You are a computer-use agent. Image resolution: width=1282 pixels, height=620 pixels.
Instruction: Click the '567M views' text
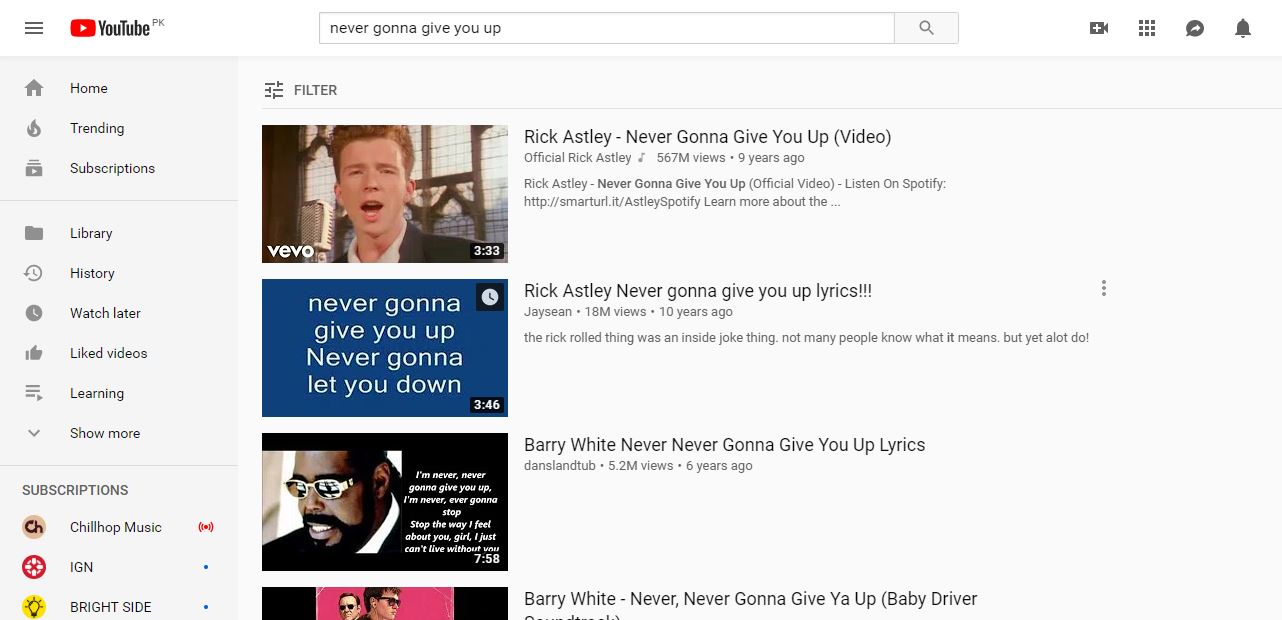pos(691,158)
